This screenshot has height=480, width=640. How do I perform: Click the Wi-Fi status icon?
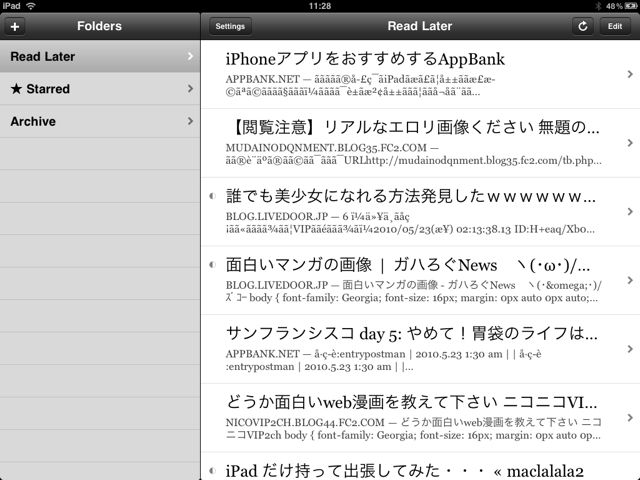tap(31, 6)
